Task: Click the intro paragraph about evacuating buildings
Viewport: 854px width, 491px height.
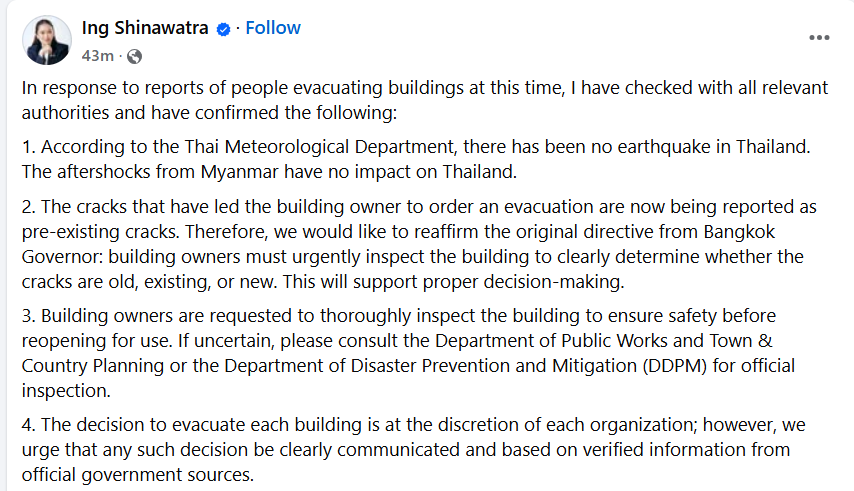Action: pos(425,100)
